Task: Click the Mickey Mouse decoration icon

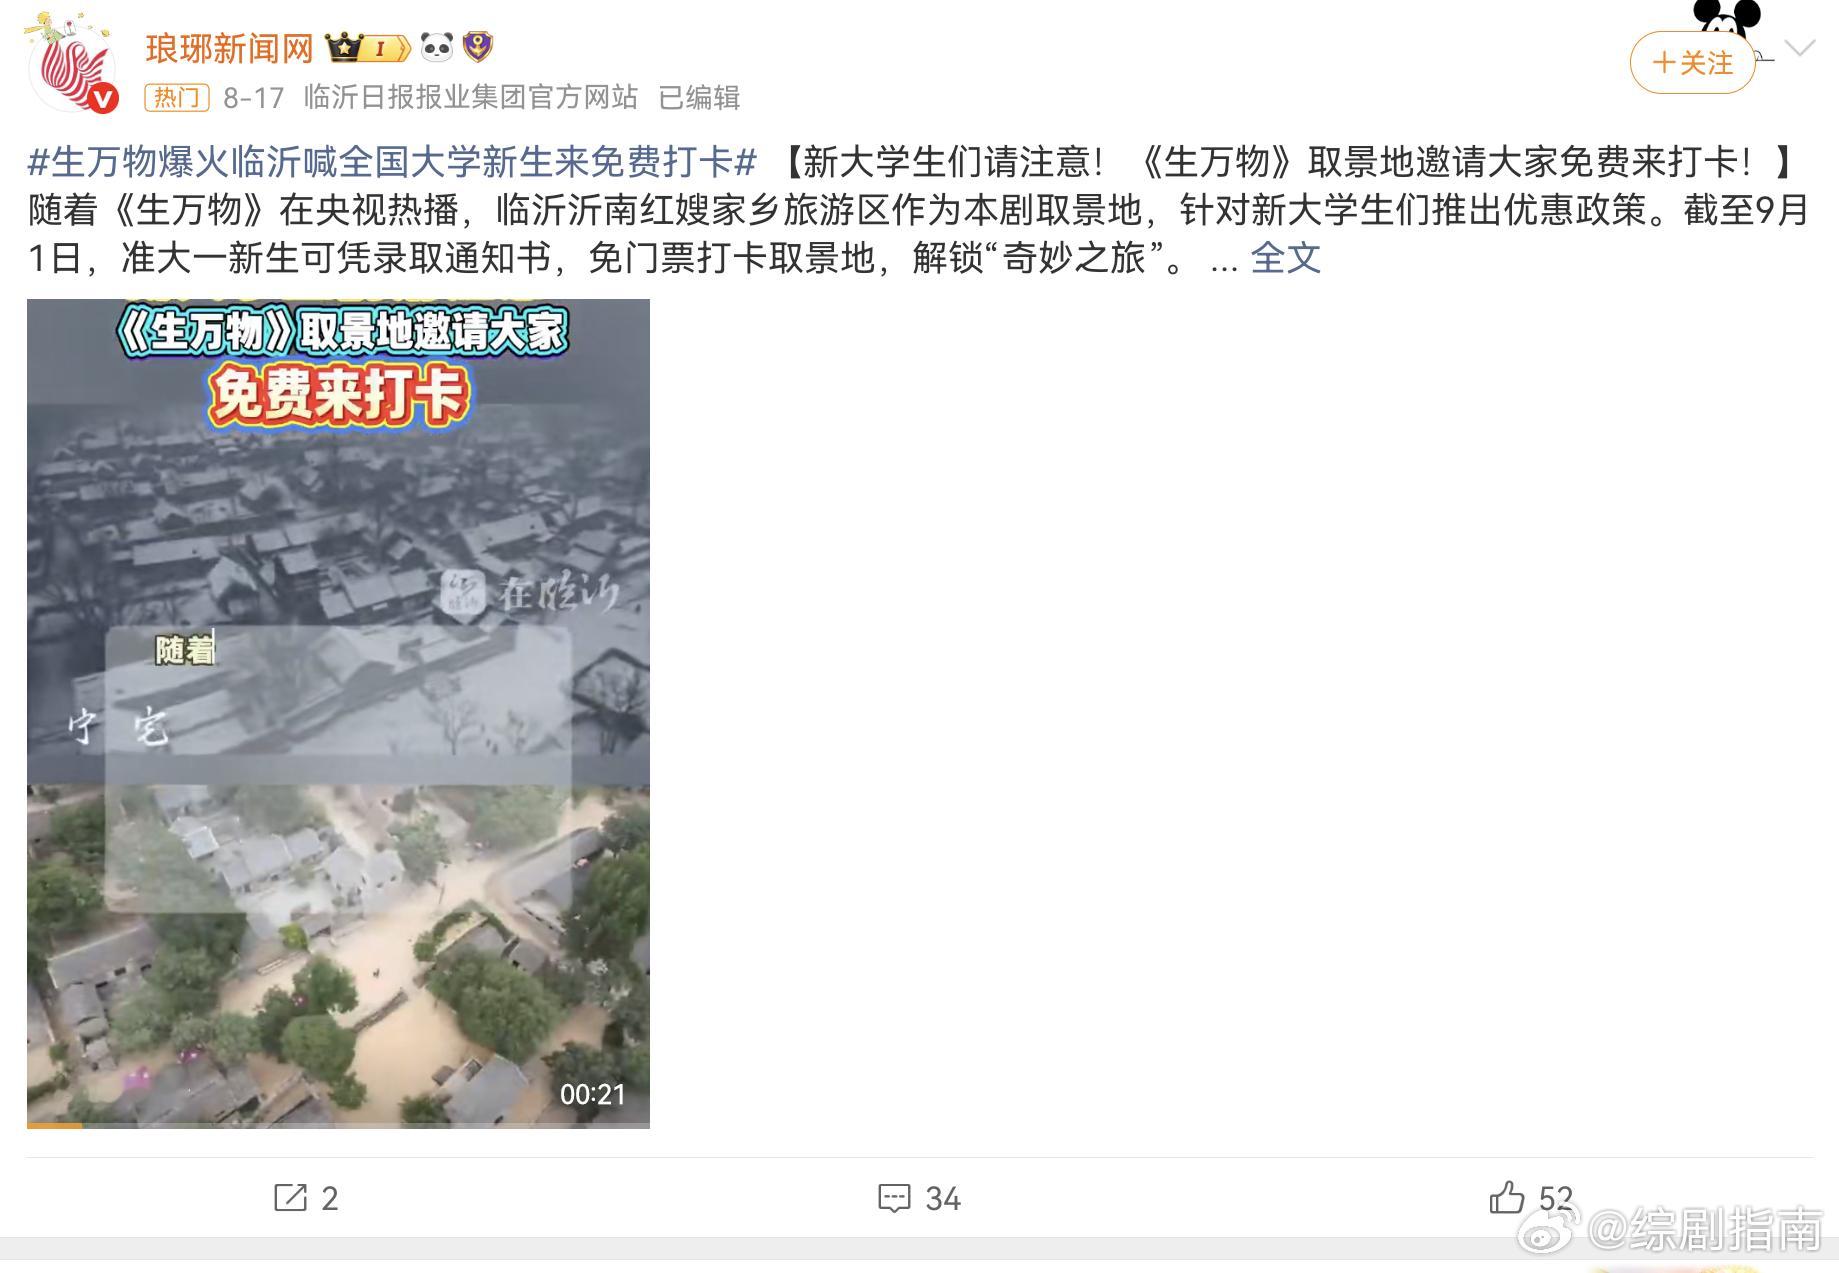Action: [1727, 18]
